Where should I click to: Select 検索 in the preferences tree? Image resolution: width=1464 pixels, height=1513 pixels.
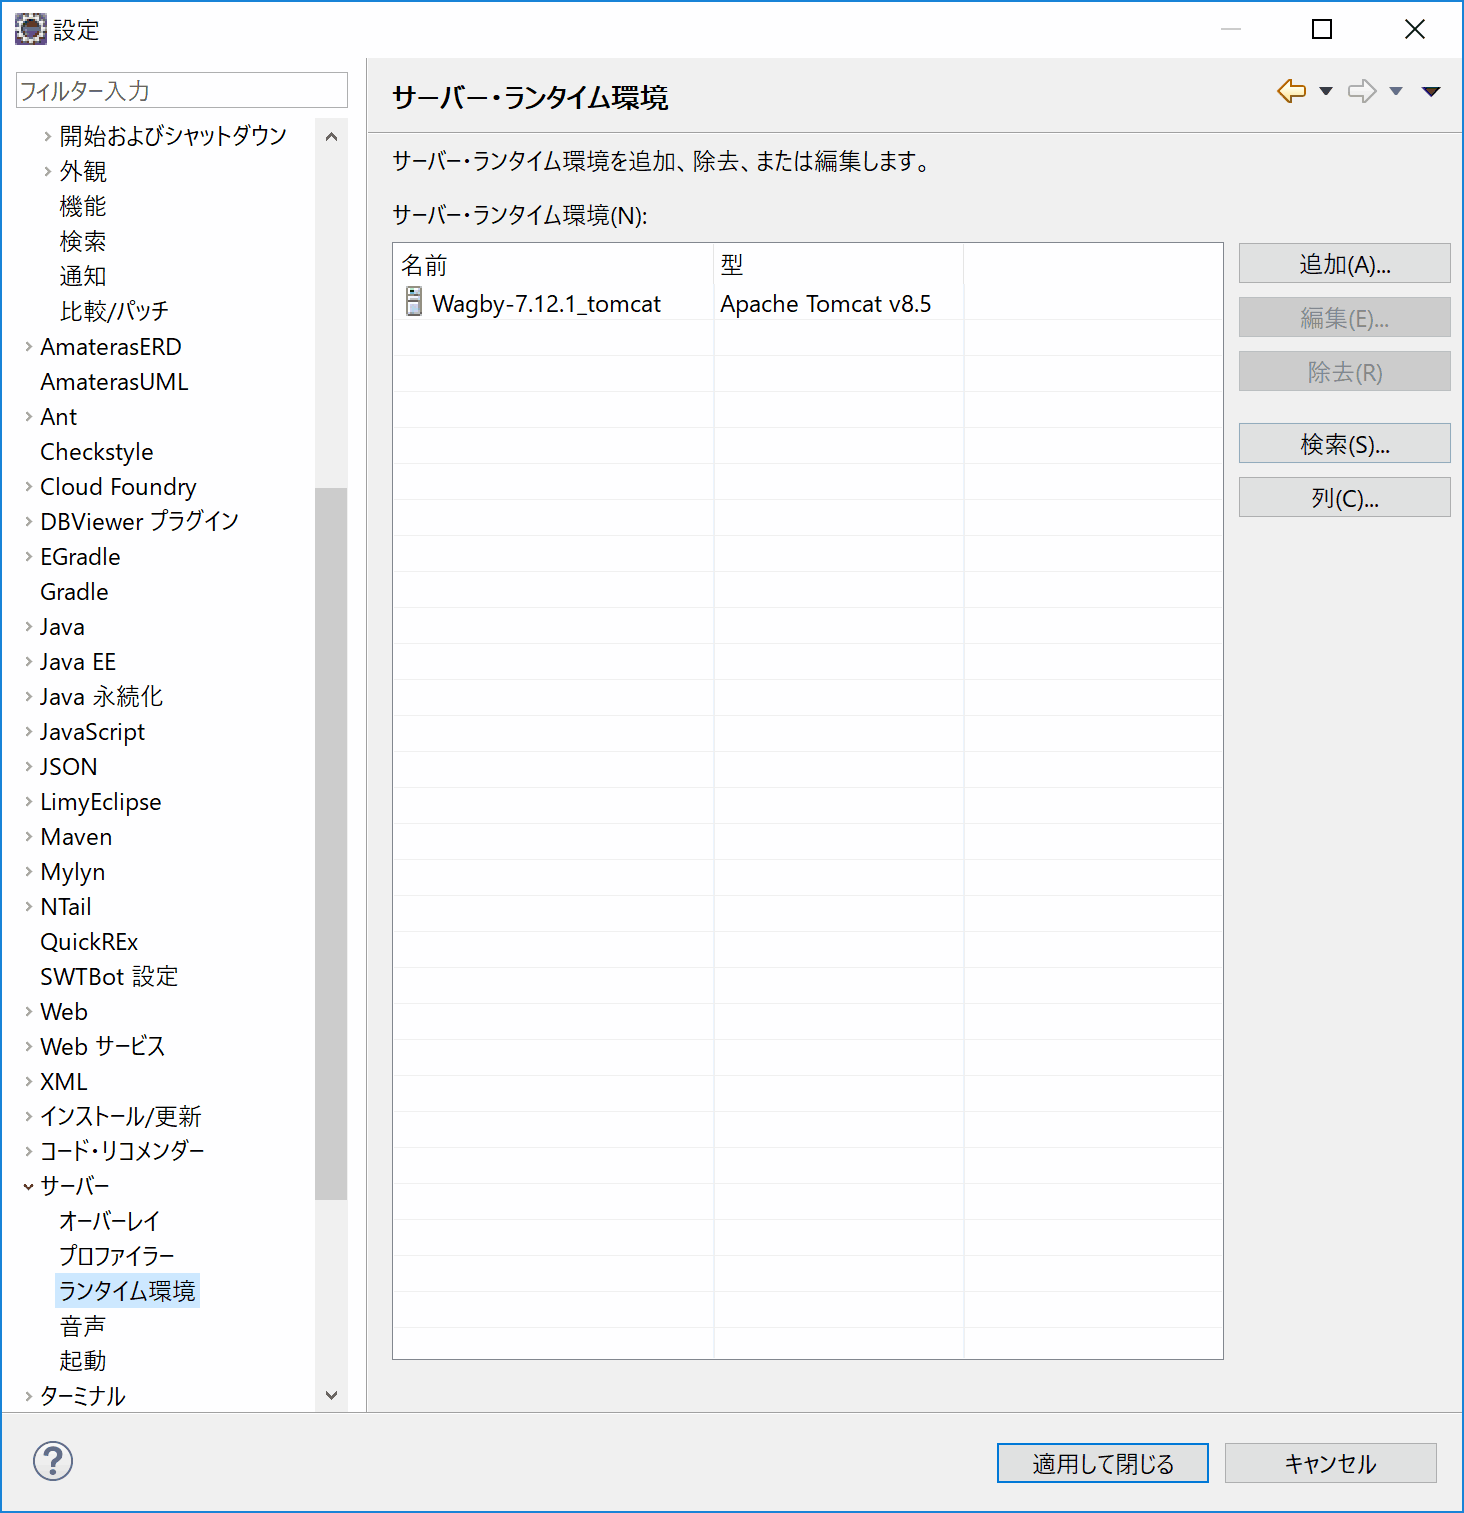[83, 242]
